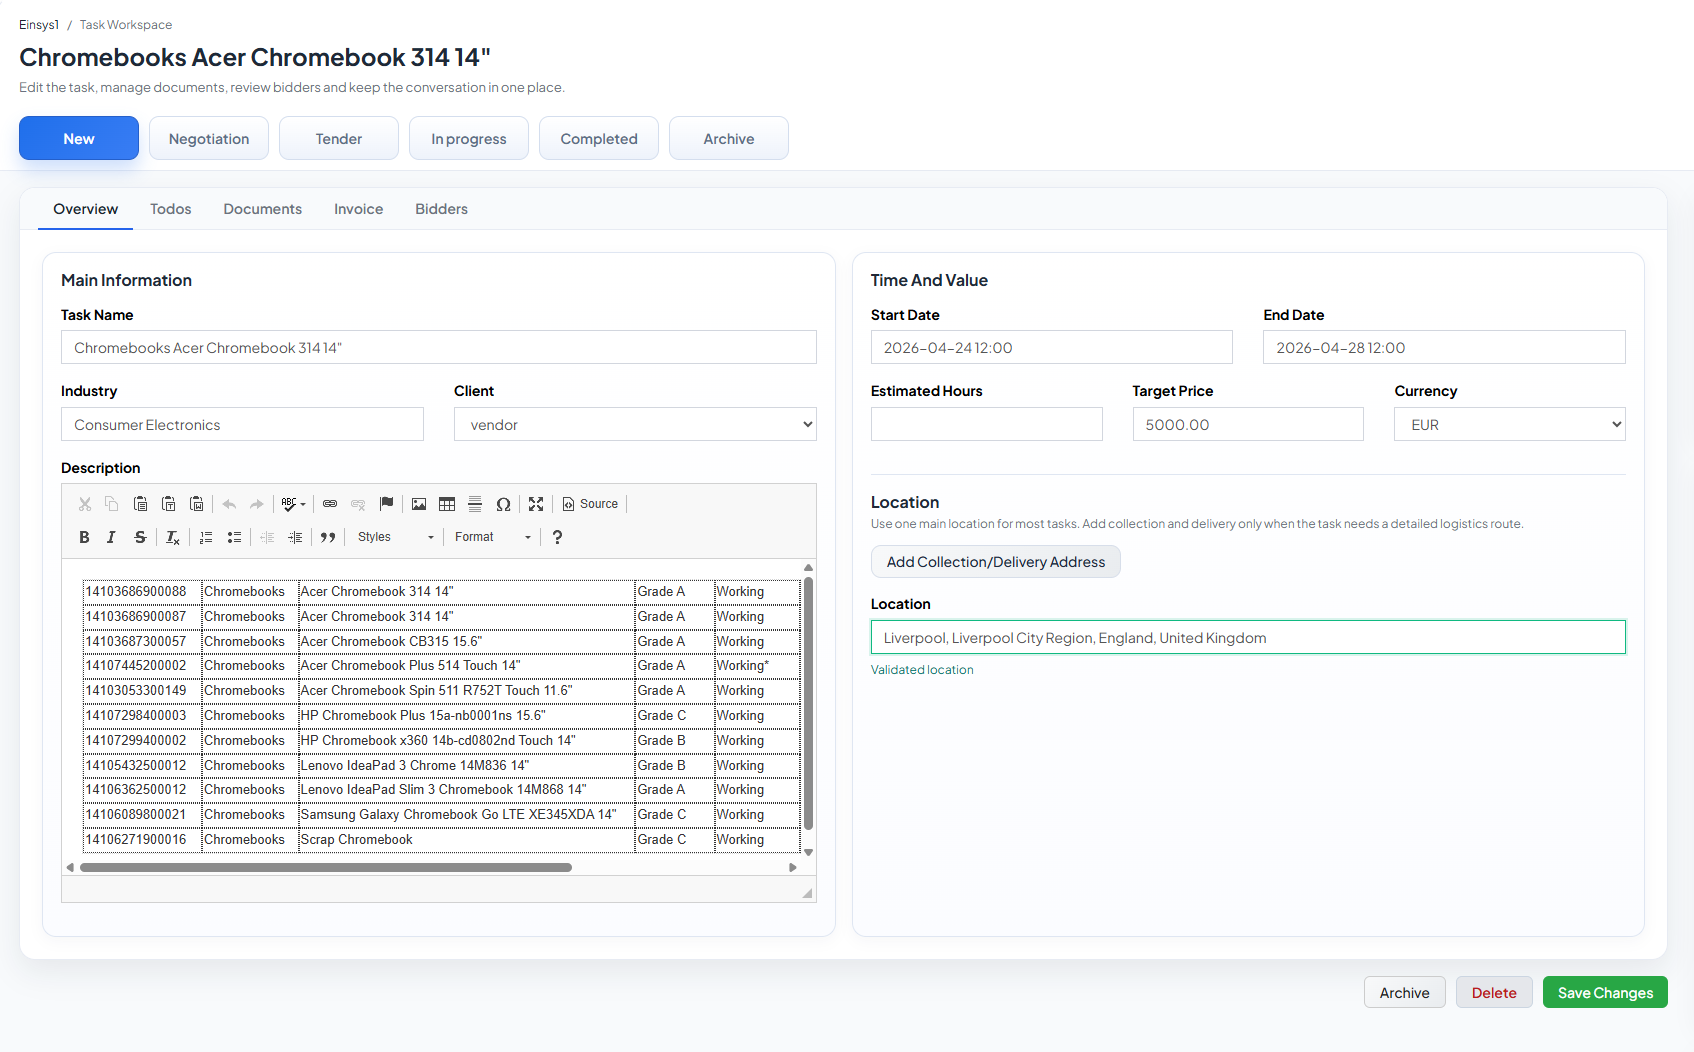
Task: Toggle bold formatting
Action: [85, 537]
